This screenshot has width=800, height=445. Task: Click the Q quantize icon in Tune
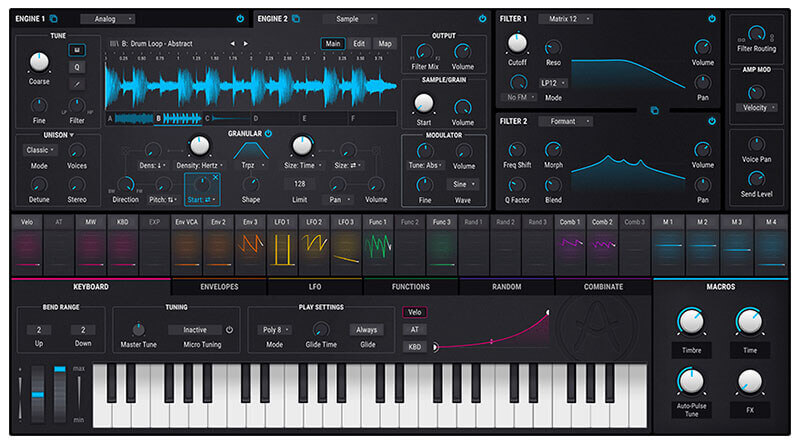(x=77, y=67)
